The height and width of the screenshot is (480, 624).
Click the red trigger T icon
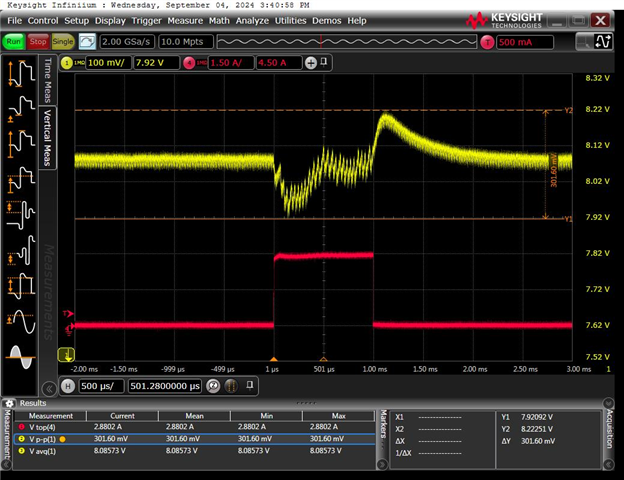coord(487,42)
